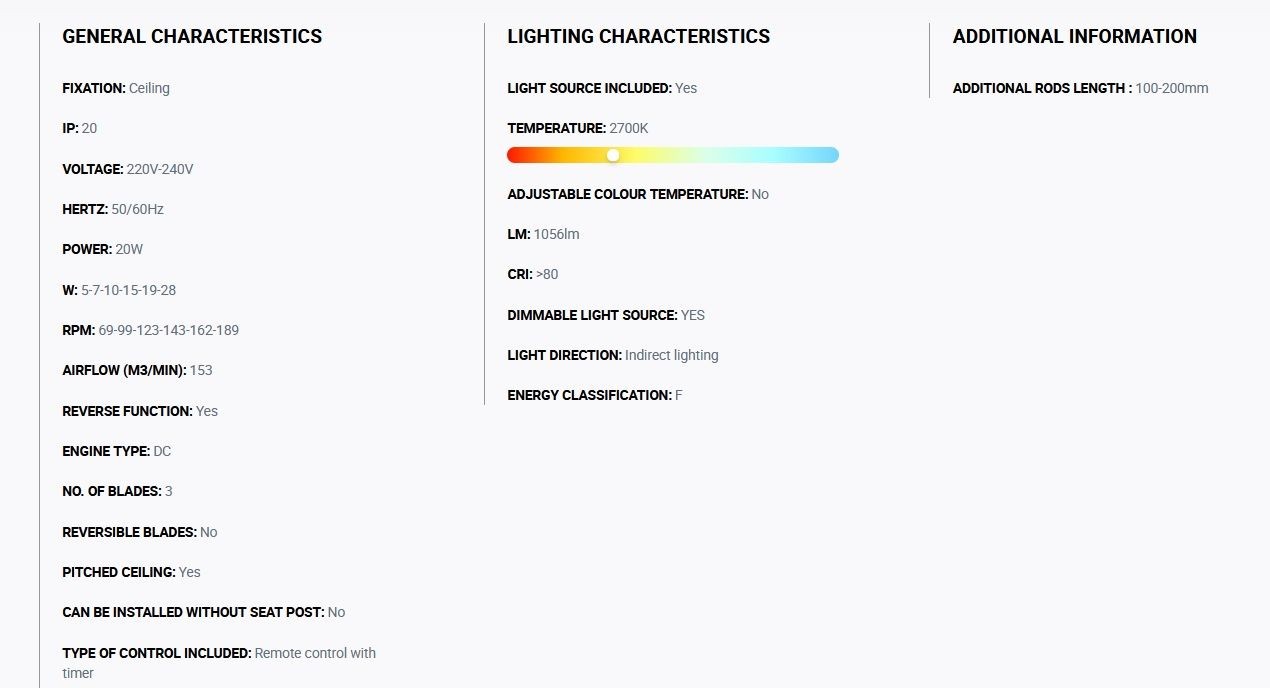Image resolution: width=1270 pixels, height=688 pixels.
Task: Click the Temperature 2700K label
Action: 578,128
